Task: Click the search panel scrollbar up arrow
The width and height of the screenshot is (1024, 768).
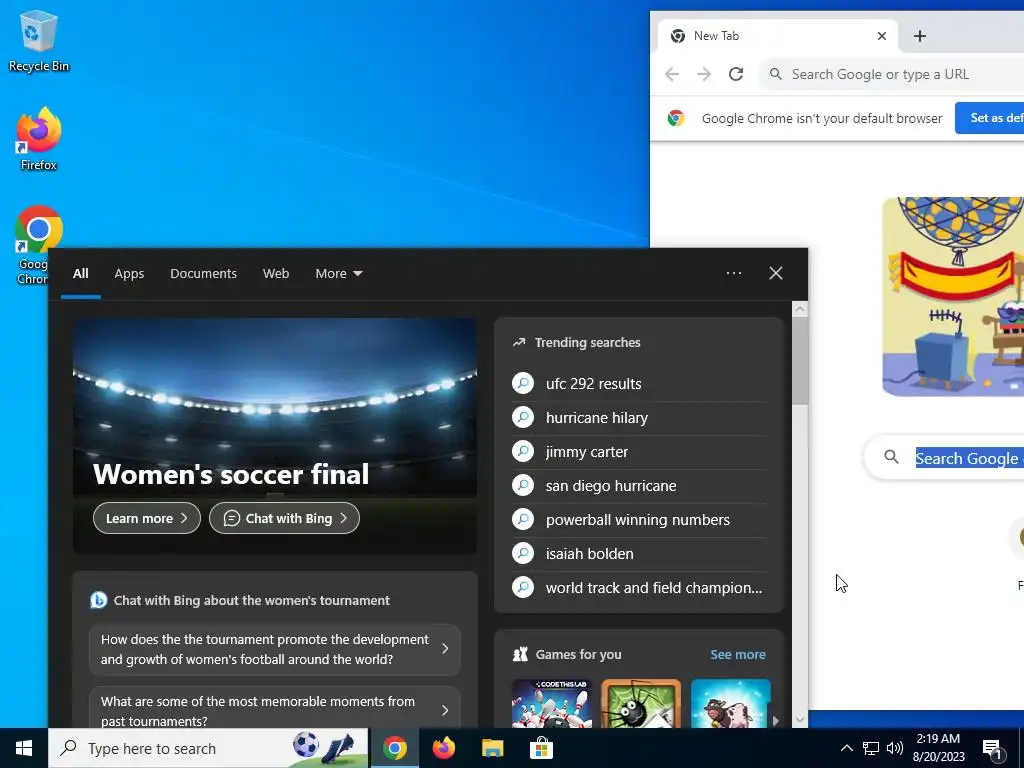Action: [800, 309]
